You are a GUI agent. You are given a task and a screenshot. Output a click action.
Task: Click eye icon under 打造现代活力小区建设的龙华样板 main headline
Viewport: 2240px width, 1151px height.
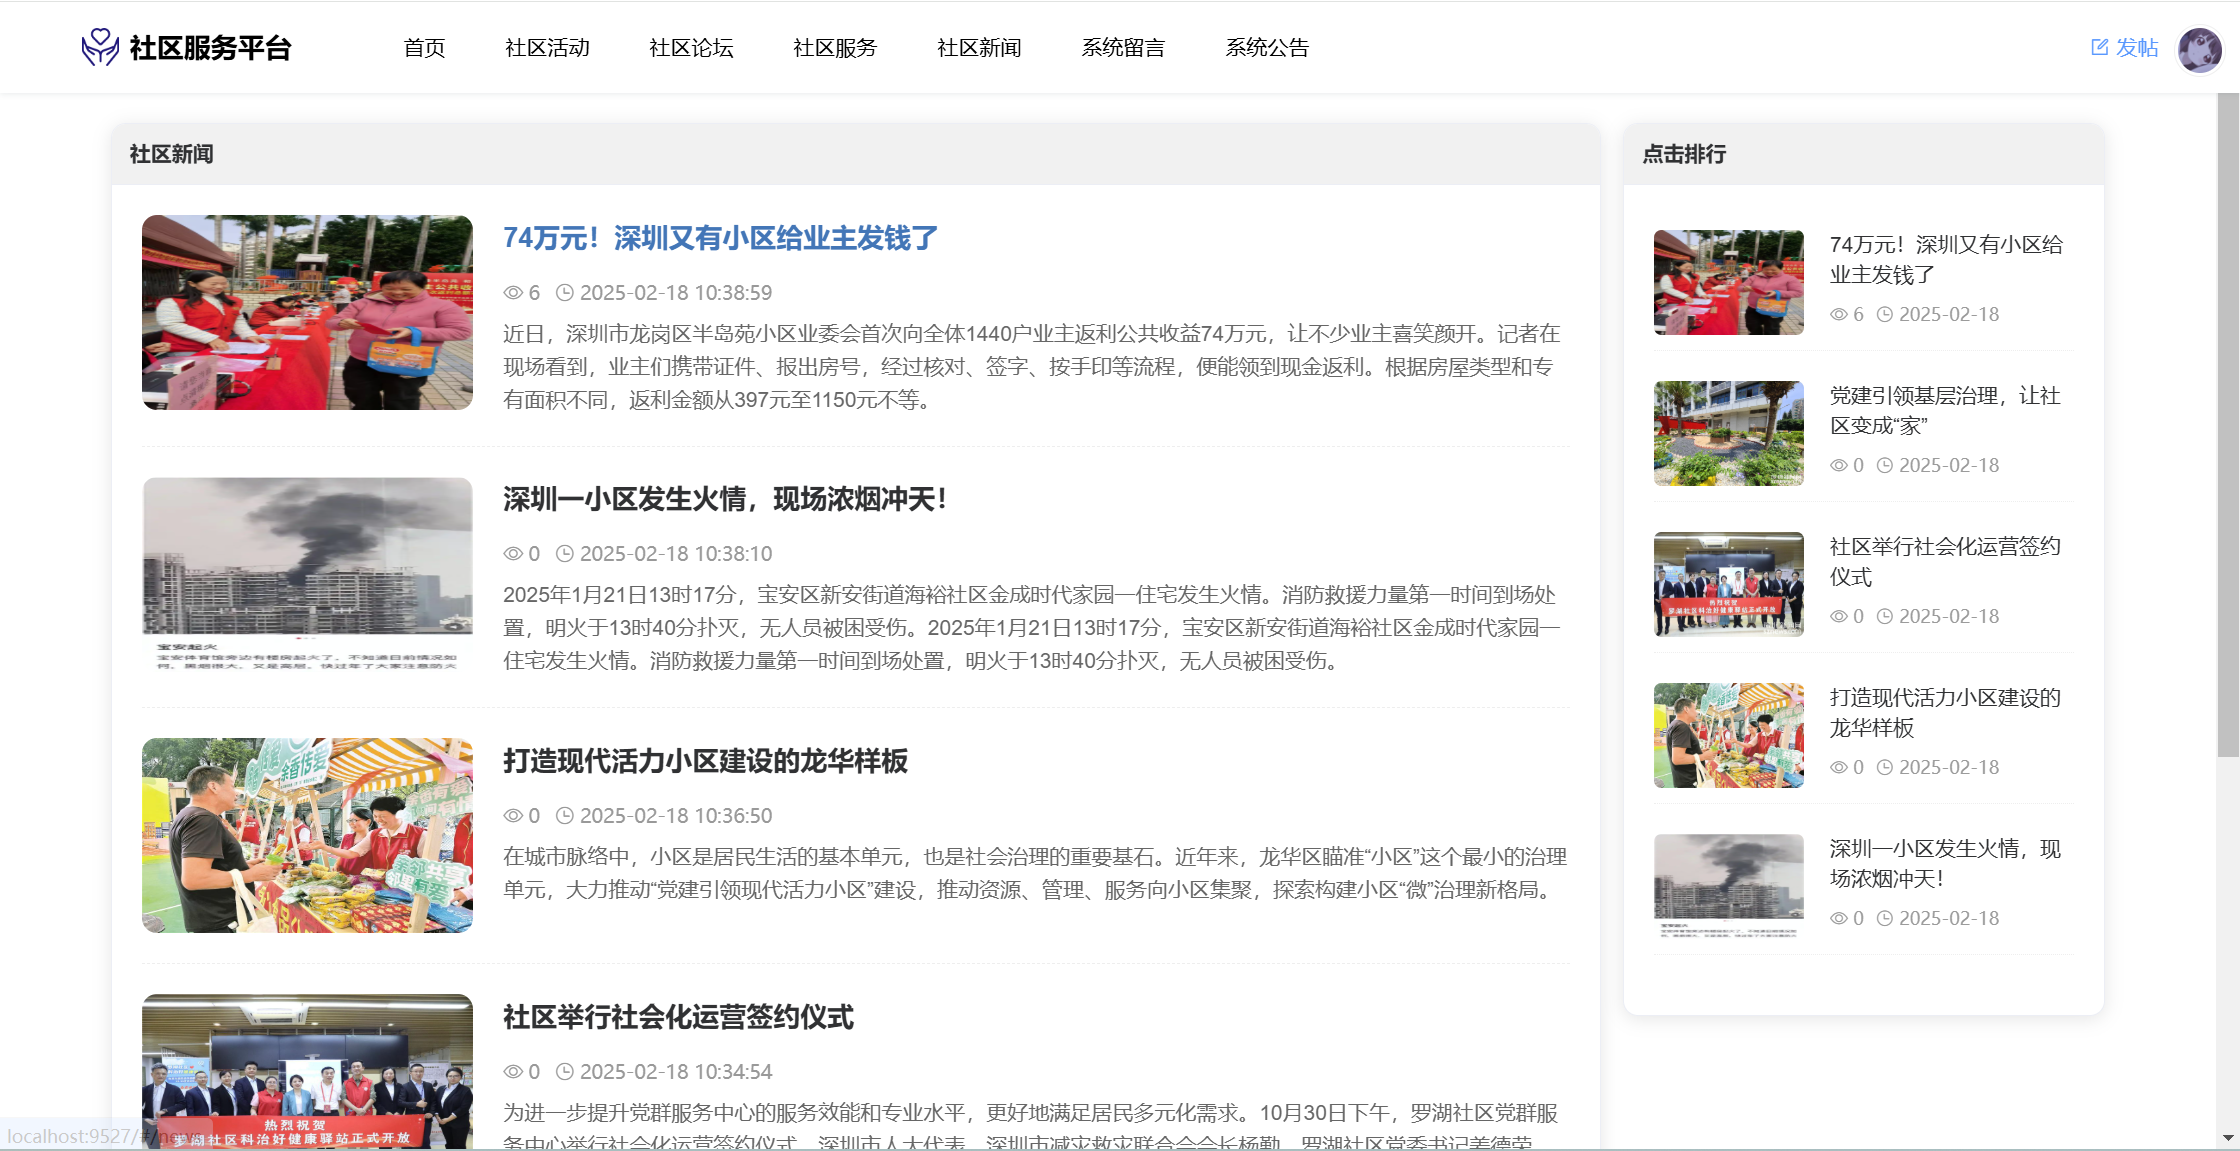pos(513,816)
